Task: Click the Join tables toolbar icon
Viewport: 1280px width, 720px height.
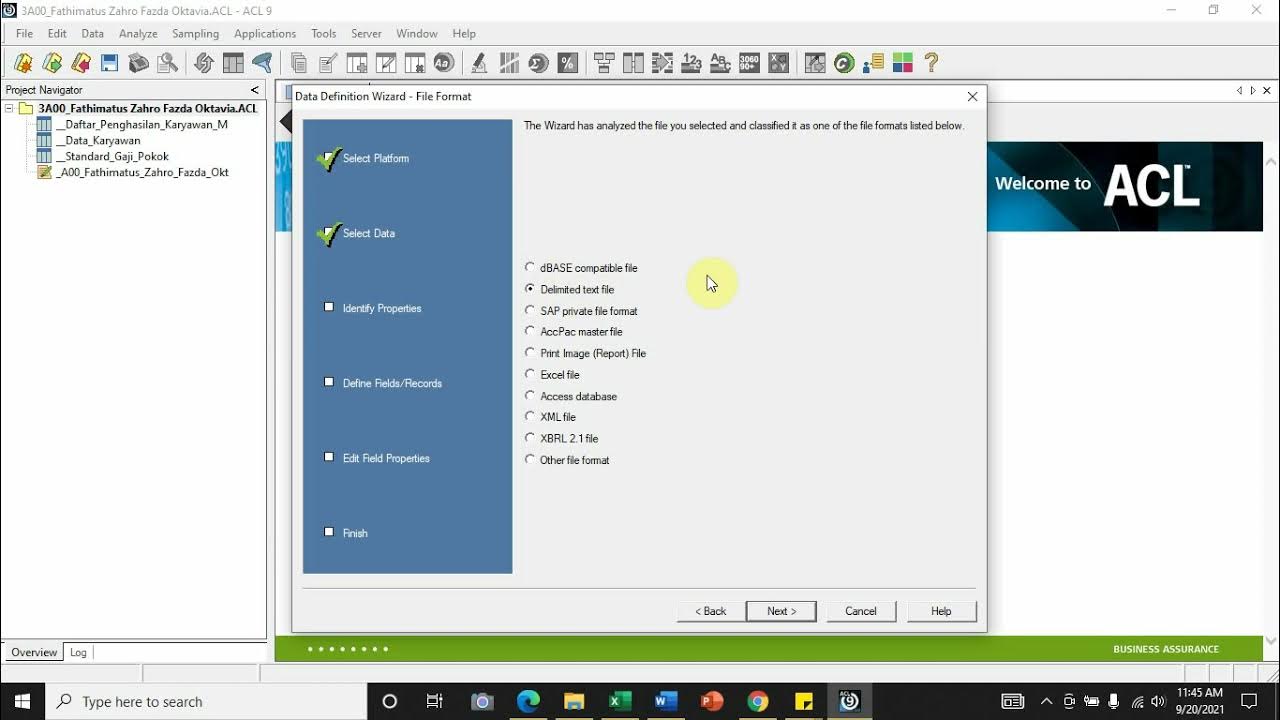Action: pyautogui.click(x=633, y=63)
